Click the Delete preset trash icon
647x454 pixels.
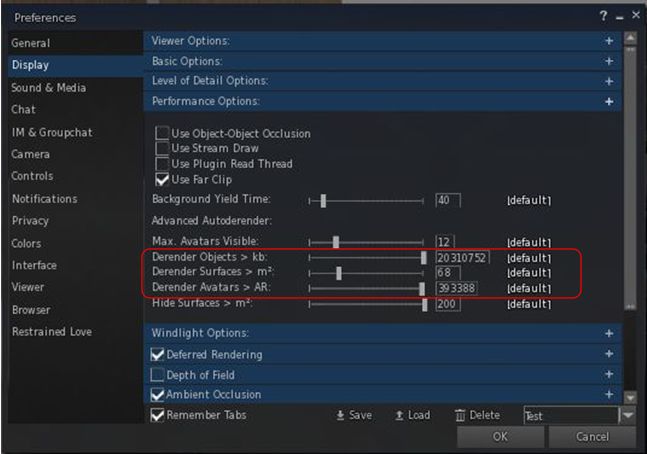[460, 415]
